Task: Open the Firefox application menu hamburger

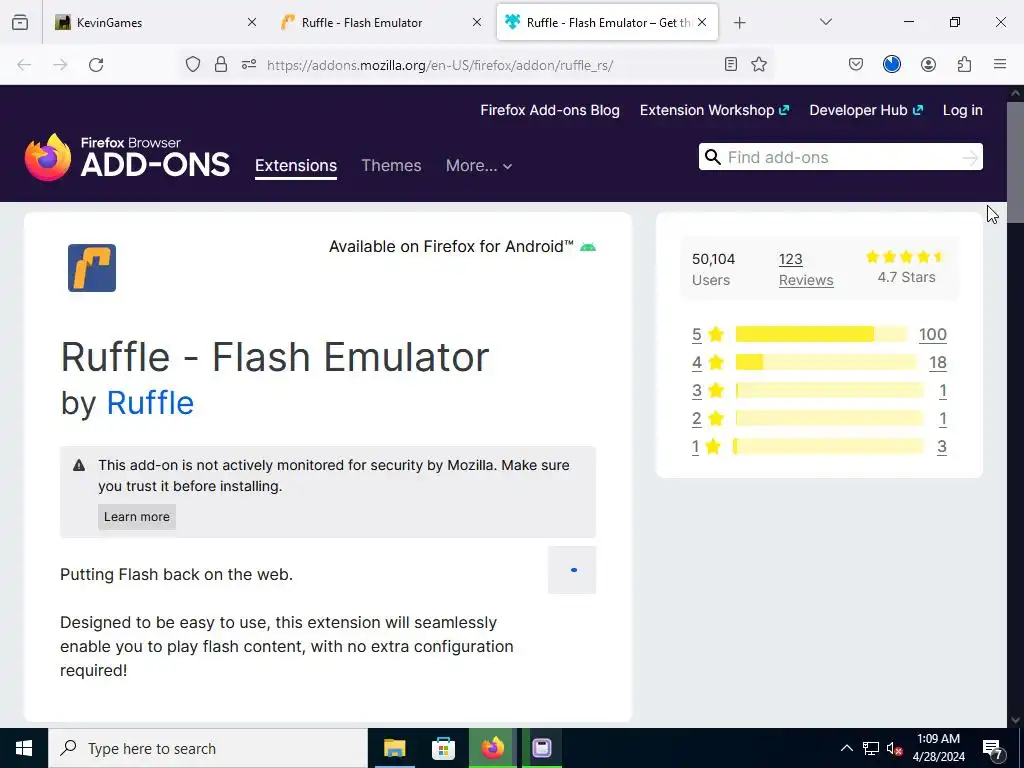Action: [1000, 64]
